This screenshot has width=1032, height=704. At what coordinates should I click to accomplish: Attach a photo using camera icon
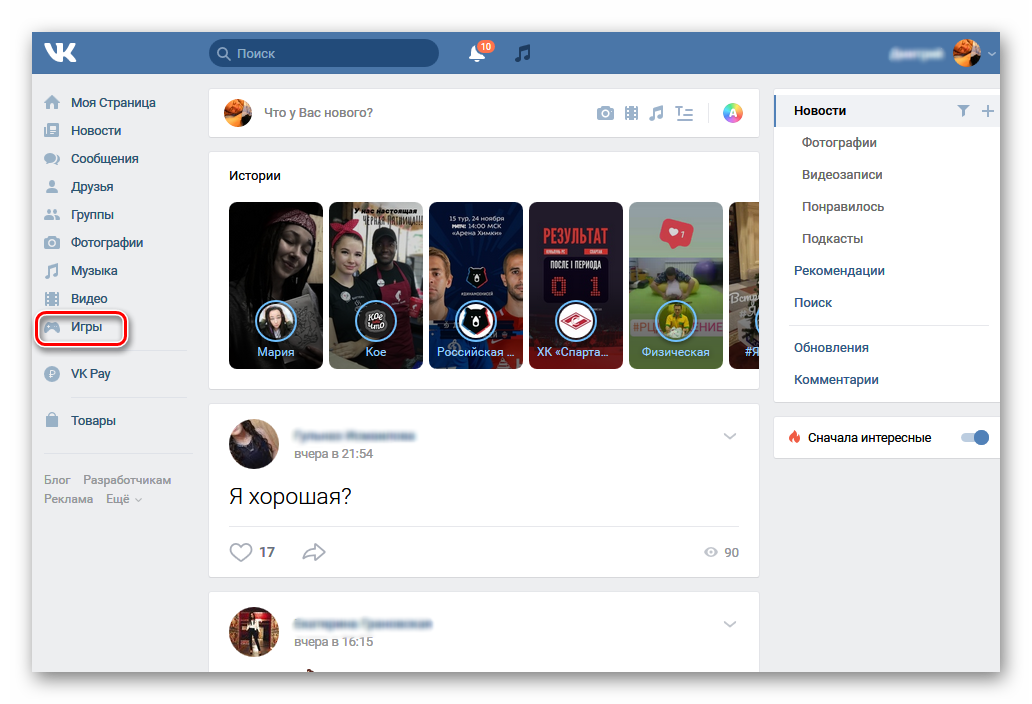pyautogui.click(x=605, y=113)
